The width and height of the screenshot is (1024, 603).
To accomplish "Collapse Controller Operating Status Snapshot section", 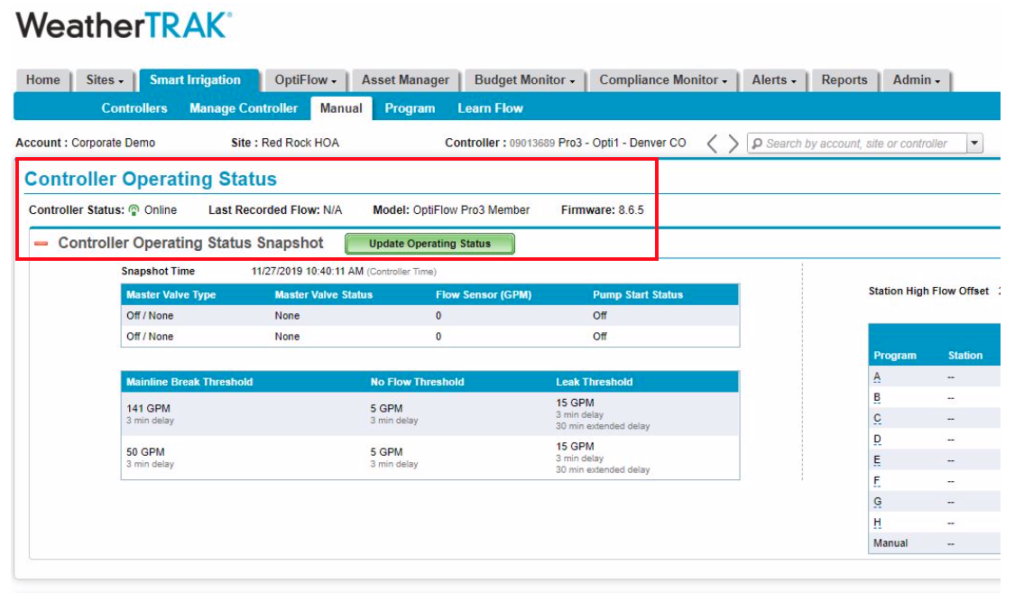I will point(41,244).
